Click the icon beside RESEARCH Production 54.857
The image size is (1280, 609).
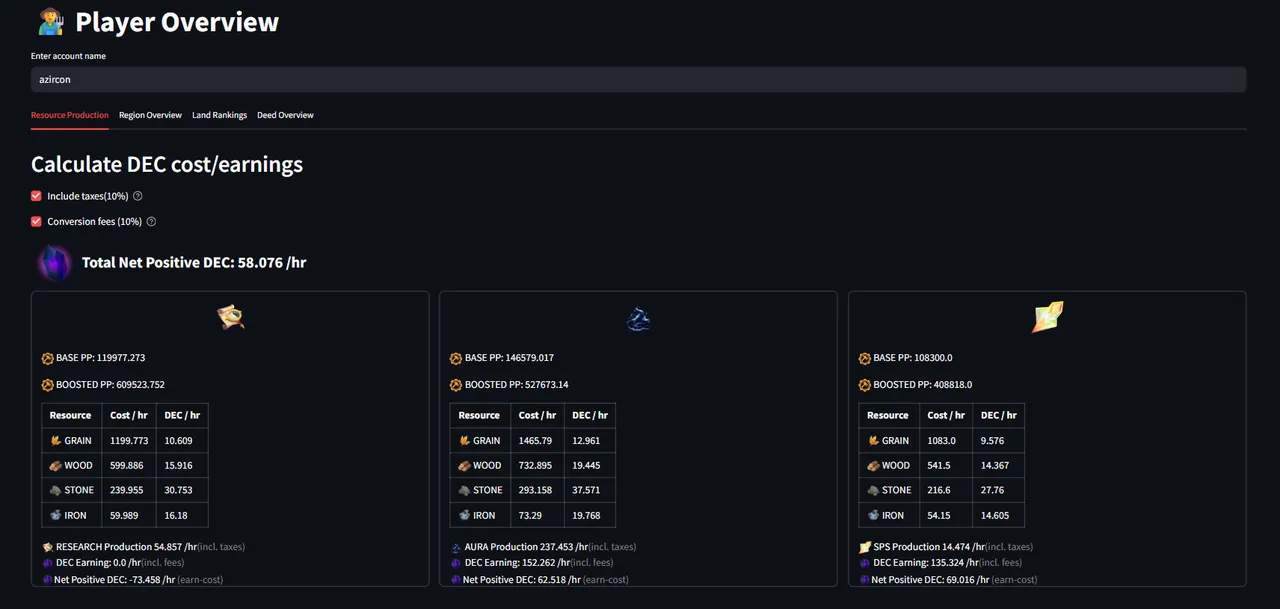pyautogui.click(x=47, y=547)
